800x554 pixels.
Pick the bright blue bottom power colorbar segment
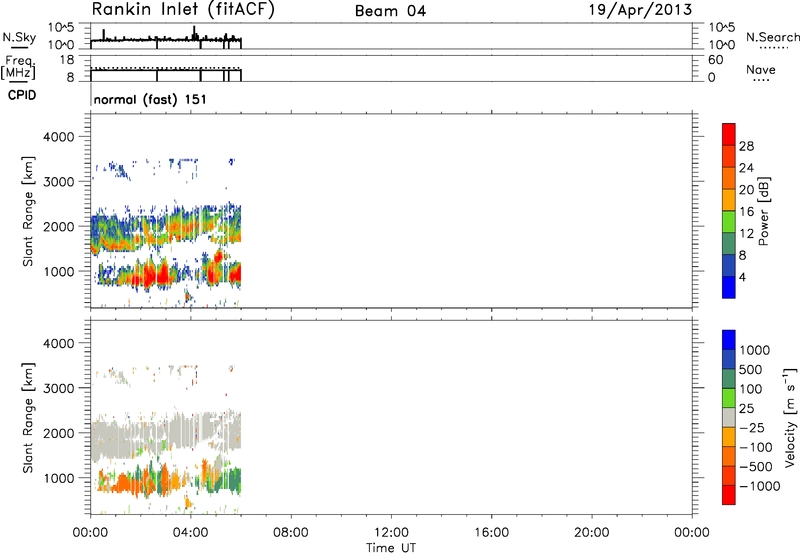pyautogui.click(x=729, y=288)
